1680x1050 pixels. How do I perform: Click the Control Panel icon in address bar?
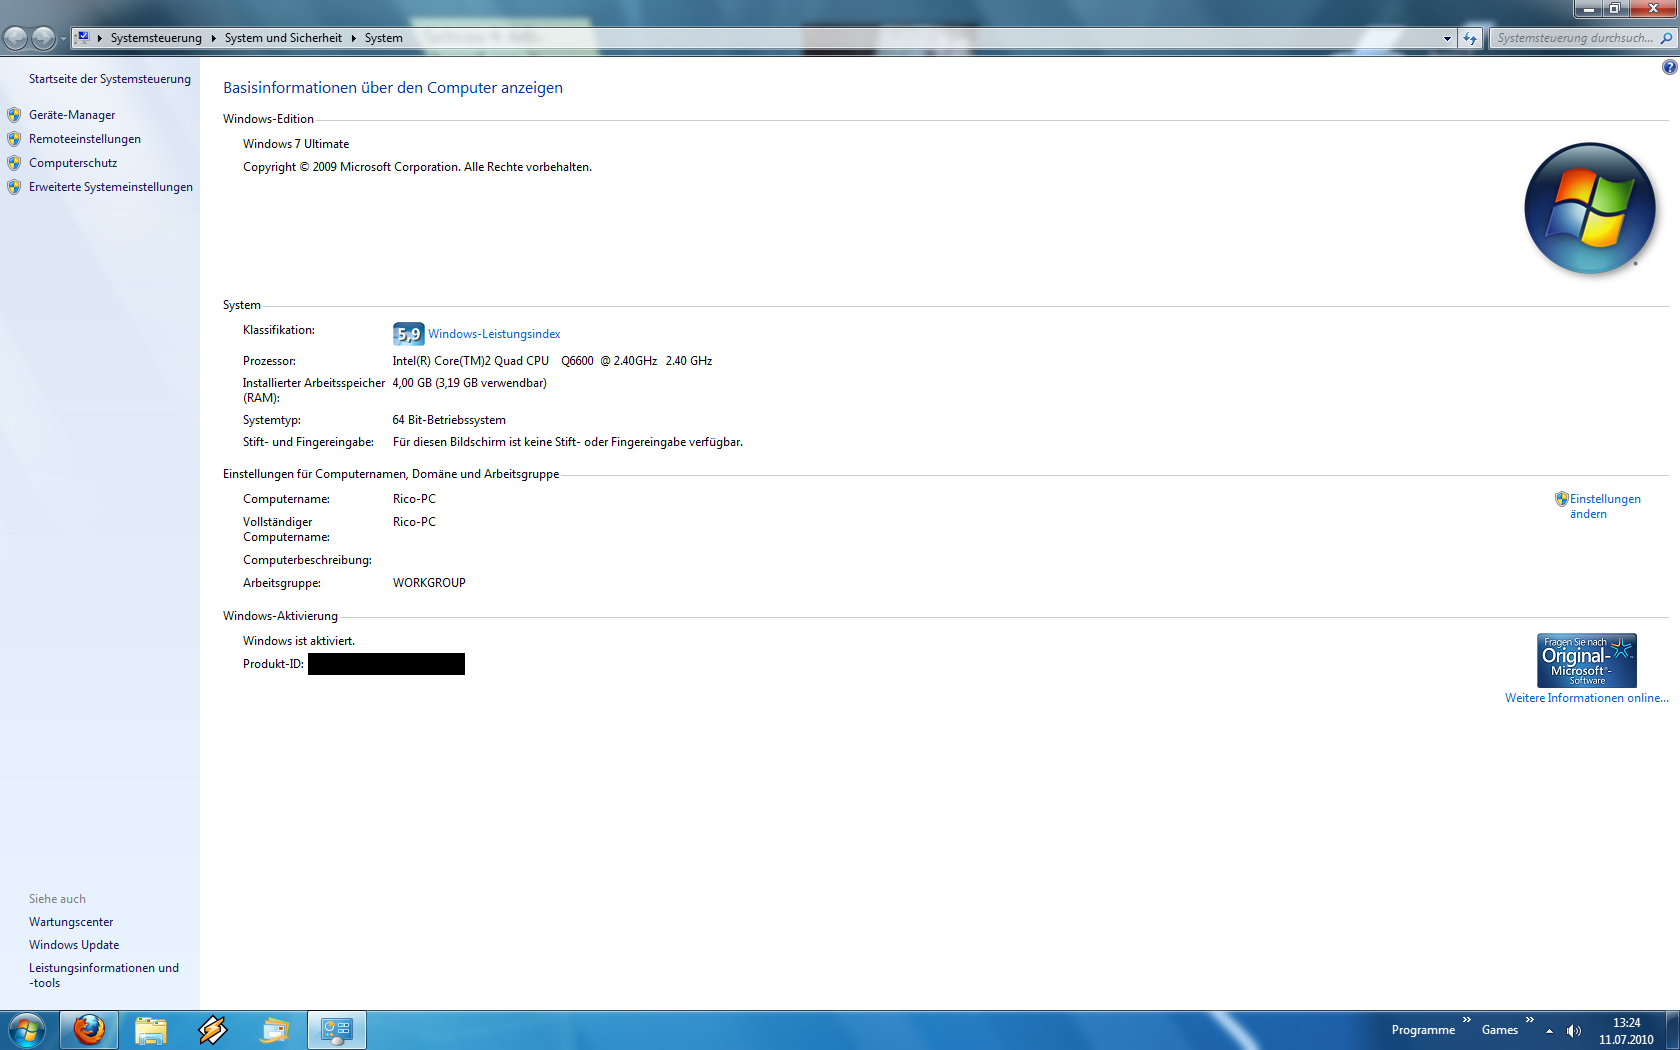(83, 37)
